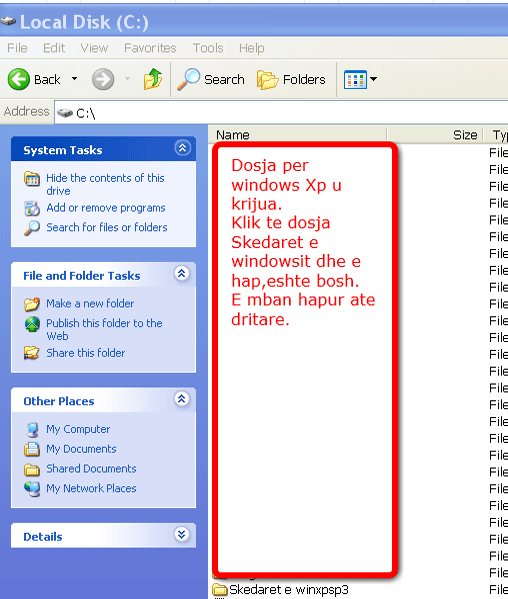Click the My Network Places icon

tap(32, 489)
